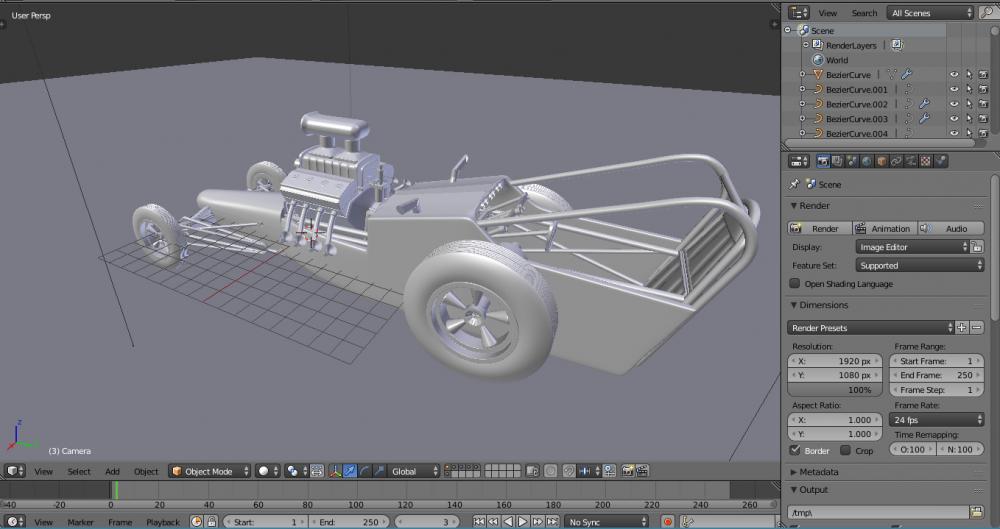Click the add render preset plus icon

[962, 327]
